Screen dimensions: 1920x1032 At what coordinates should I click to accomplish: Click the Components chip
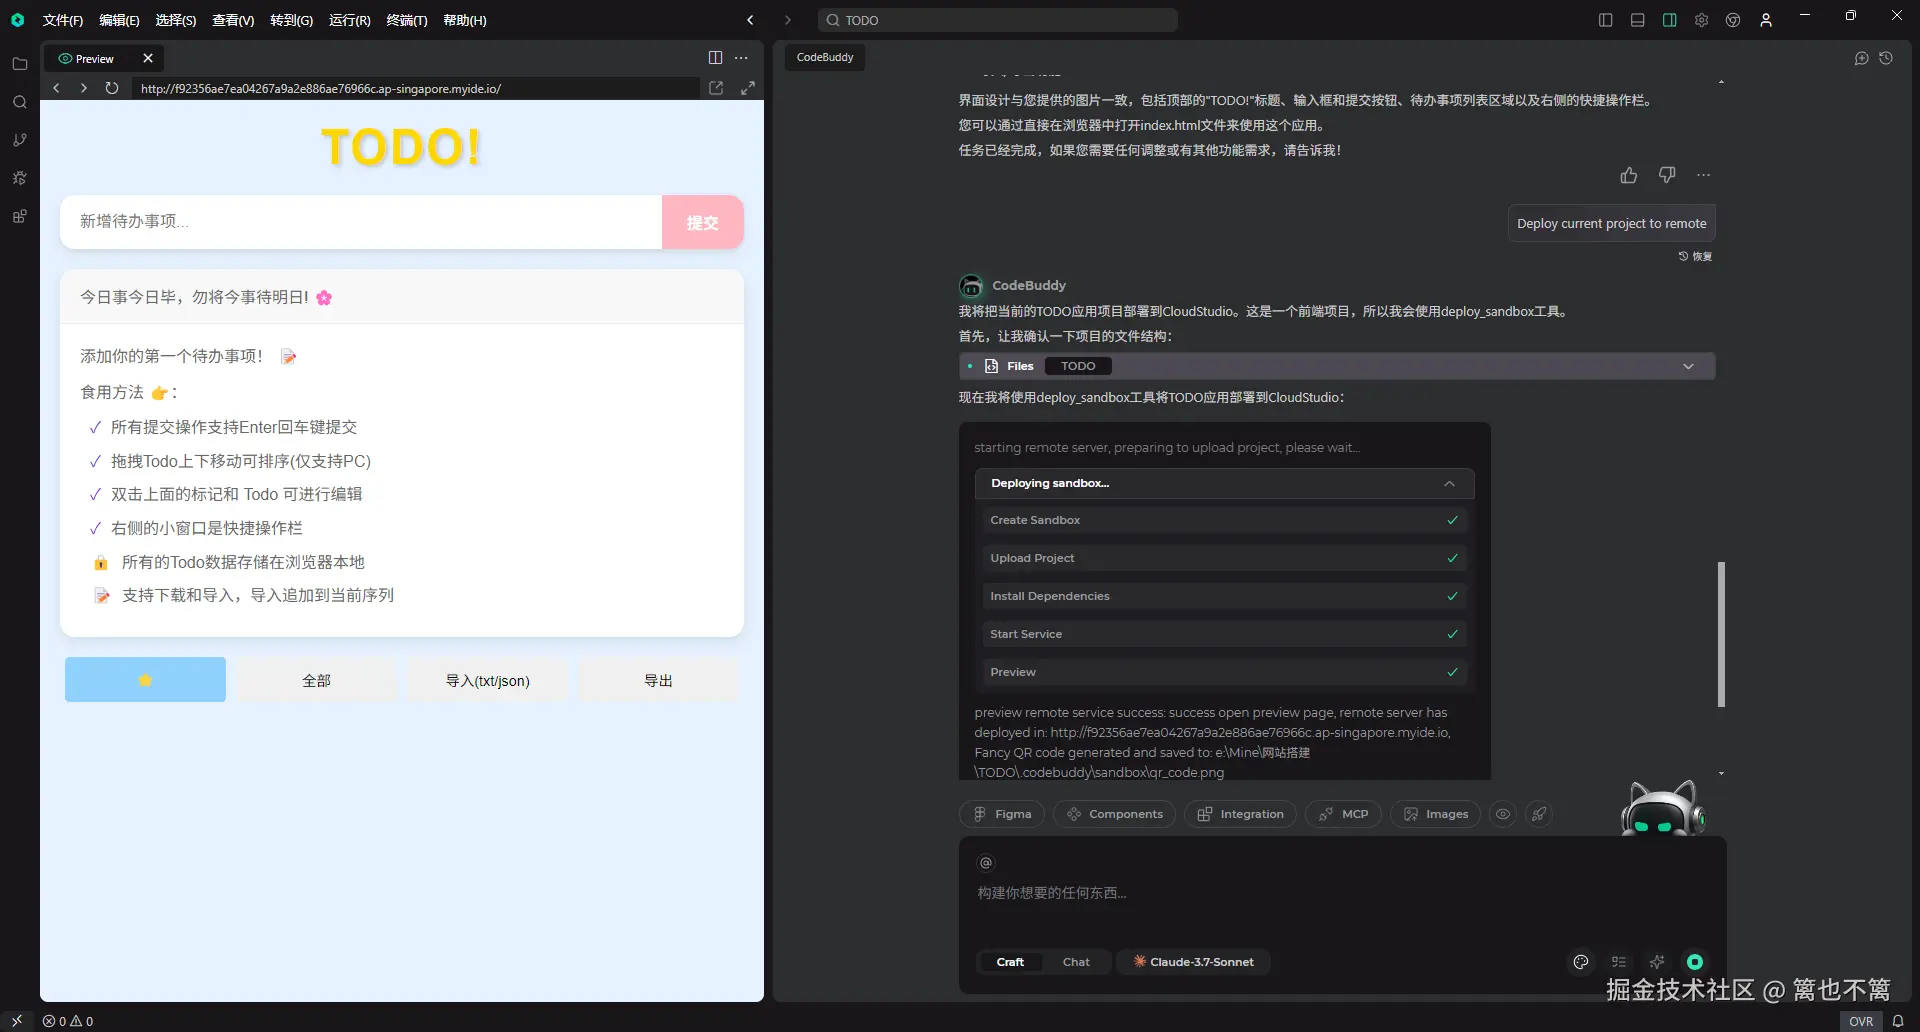[1114, 814]
